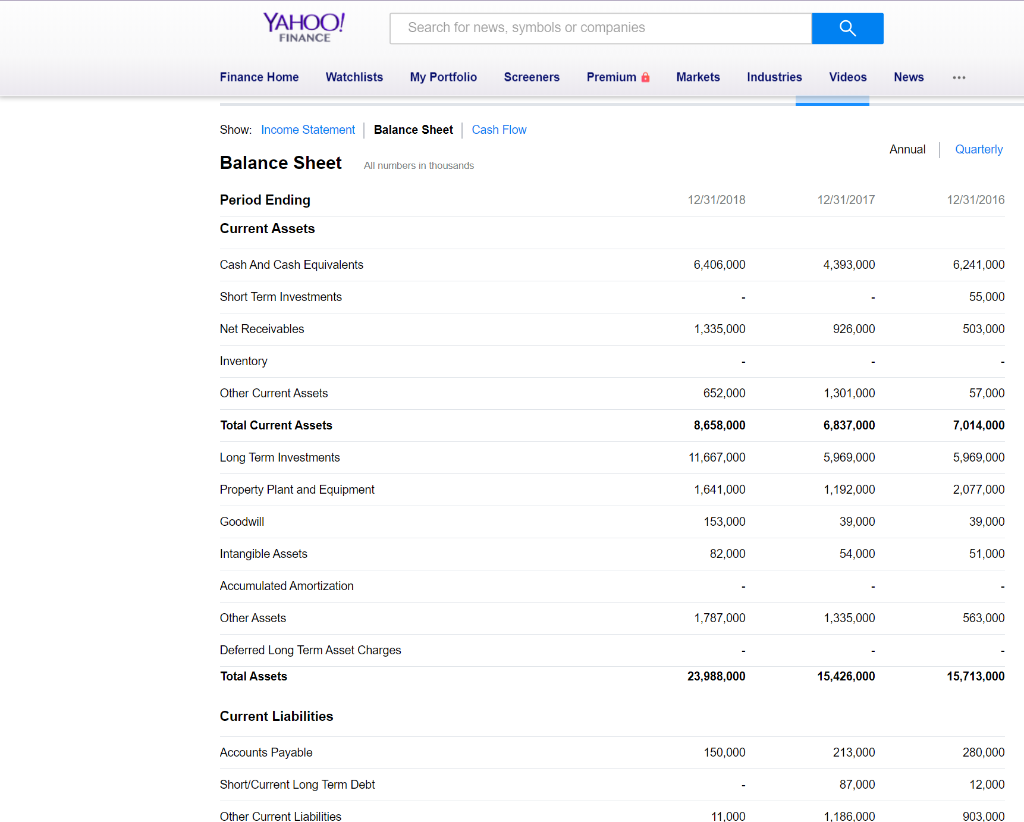Go to Videos section
Viewport: 1024px width, 822px height.
pyautogui.click(x=848, y=77)
